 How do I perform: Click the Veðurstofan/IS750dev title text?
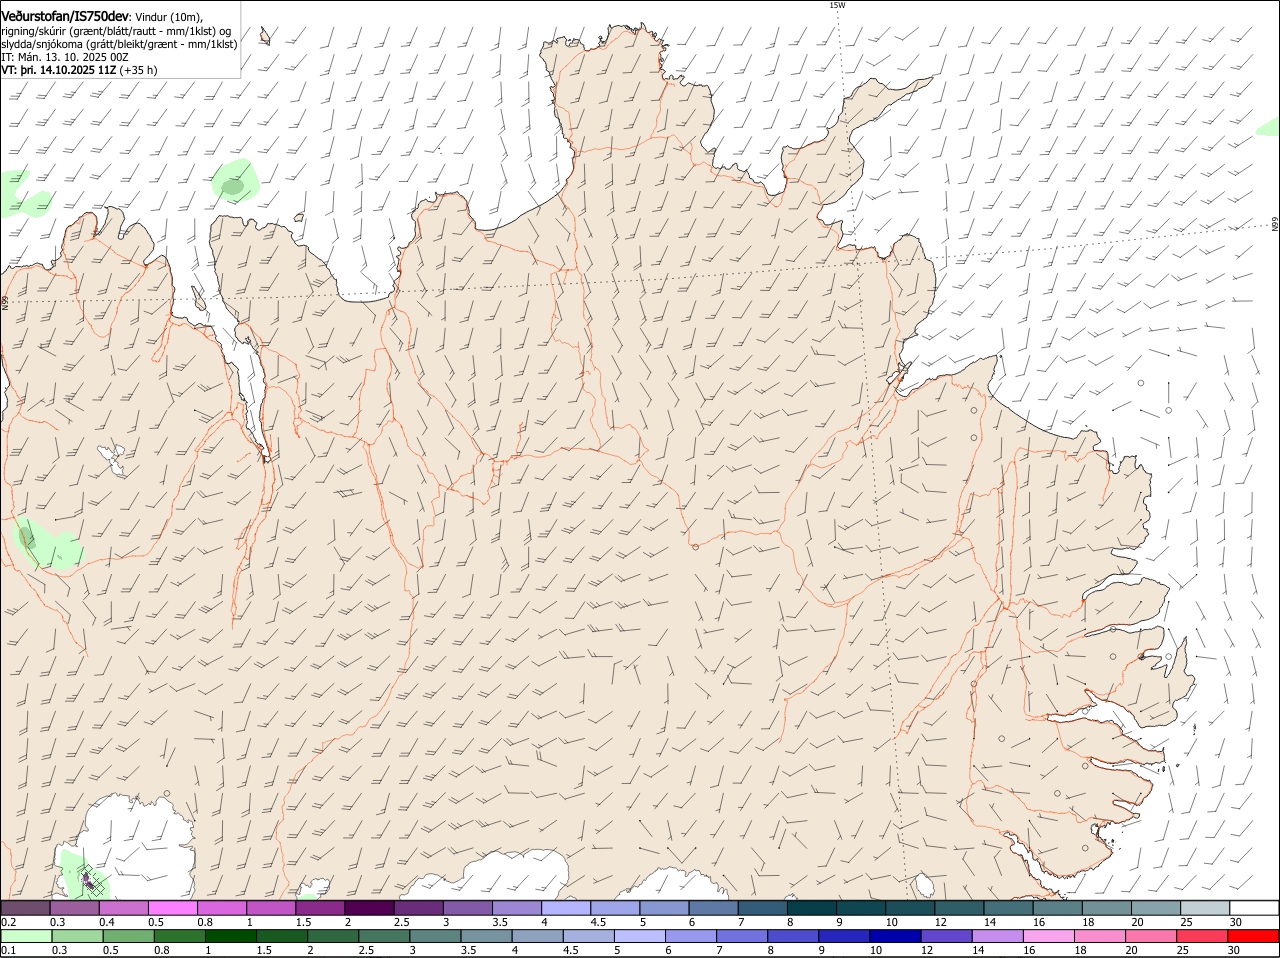pos(65,17)
